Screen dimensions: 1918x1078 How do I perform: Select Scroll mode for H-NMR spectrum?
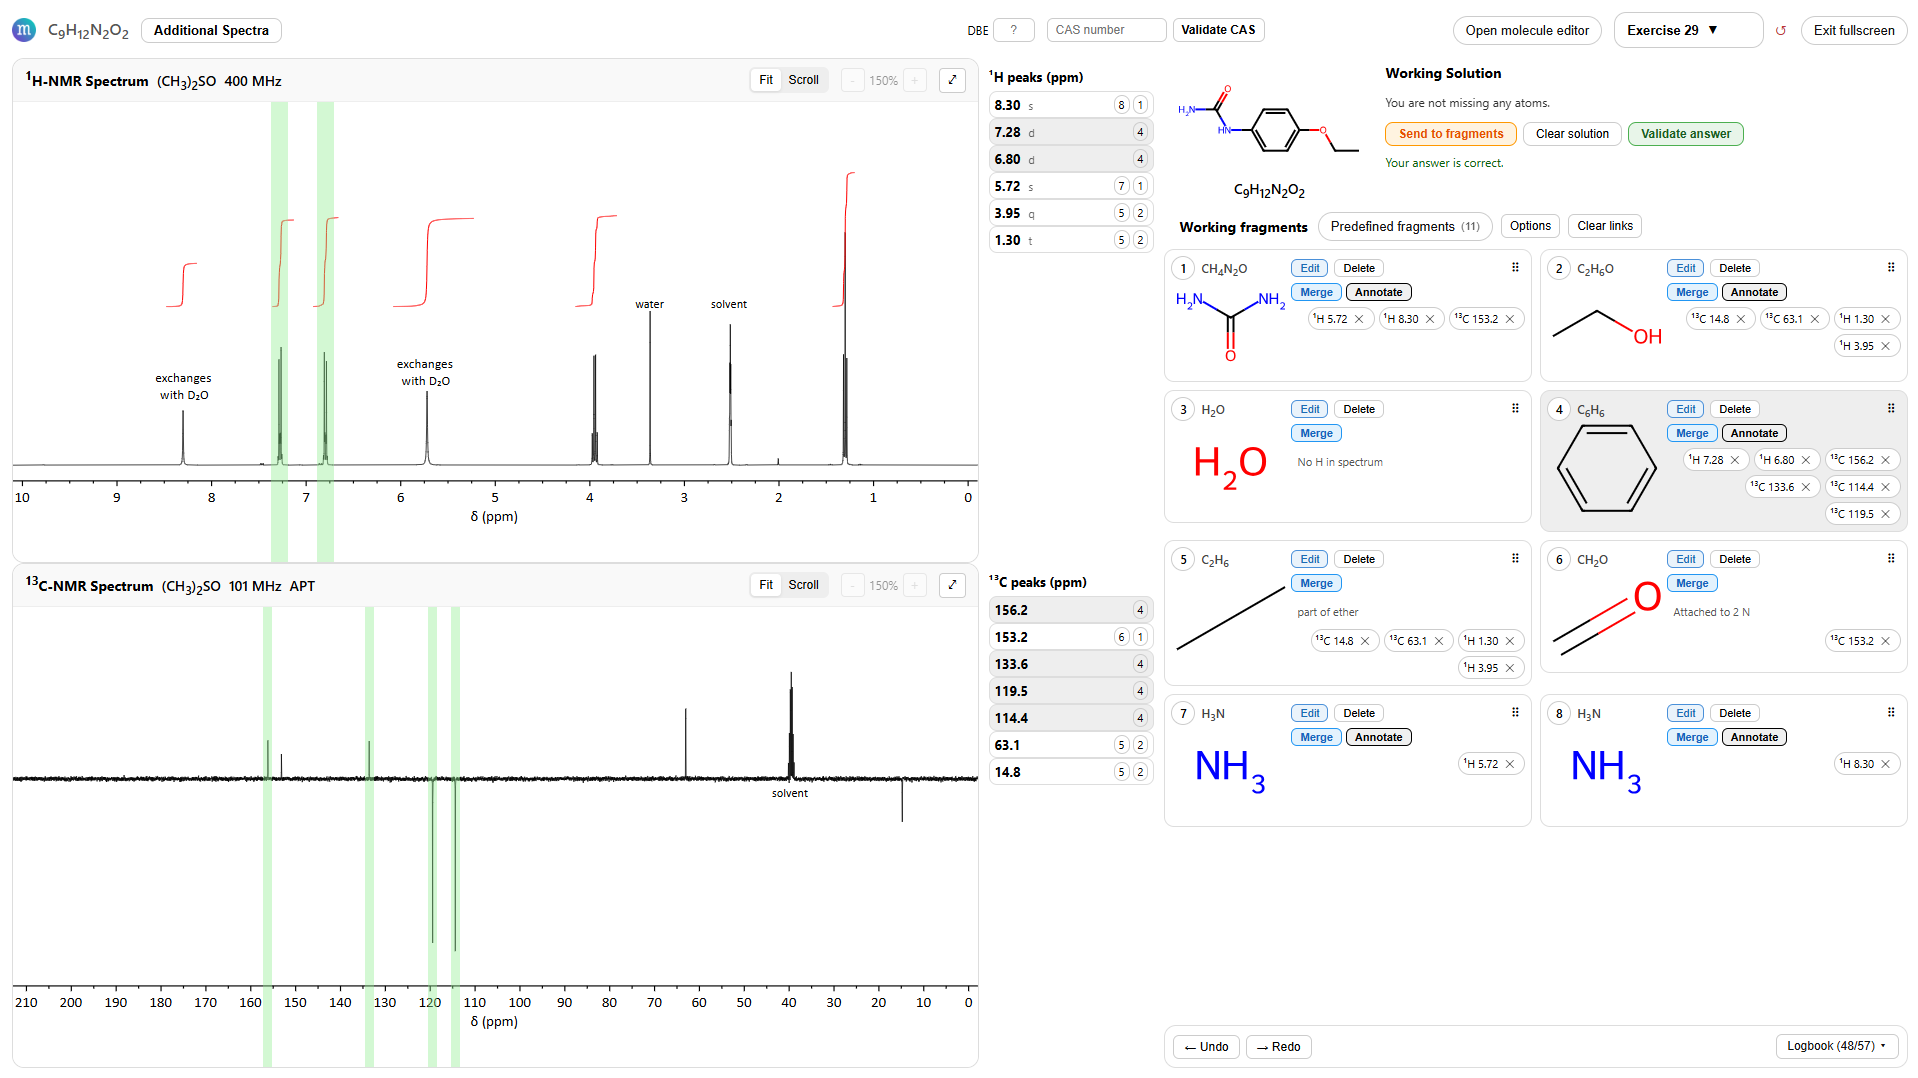point(803,80)
